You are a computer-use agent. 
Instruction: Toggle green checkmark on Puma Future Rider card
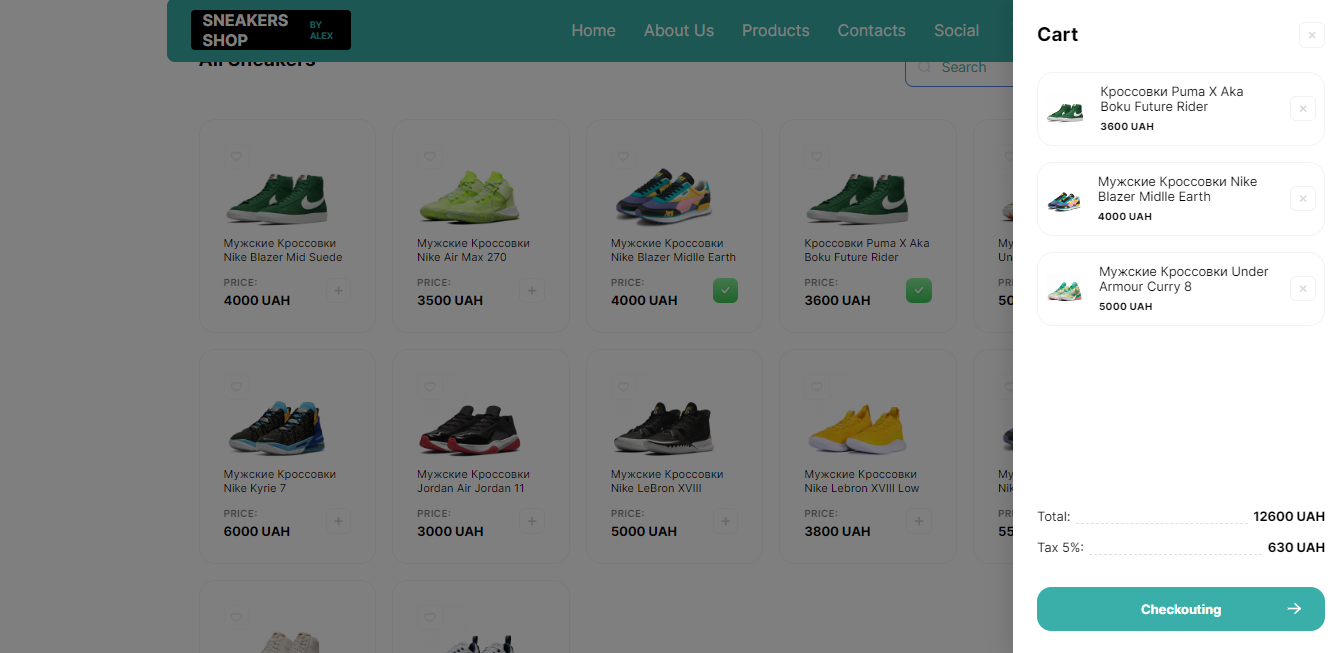(919, 291)
